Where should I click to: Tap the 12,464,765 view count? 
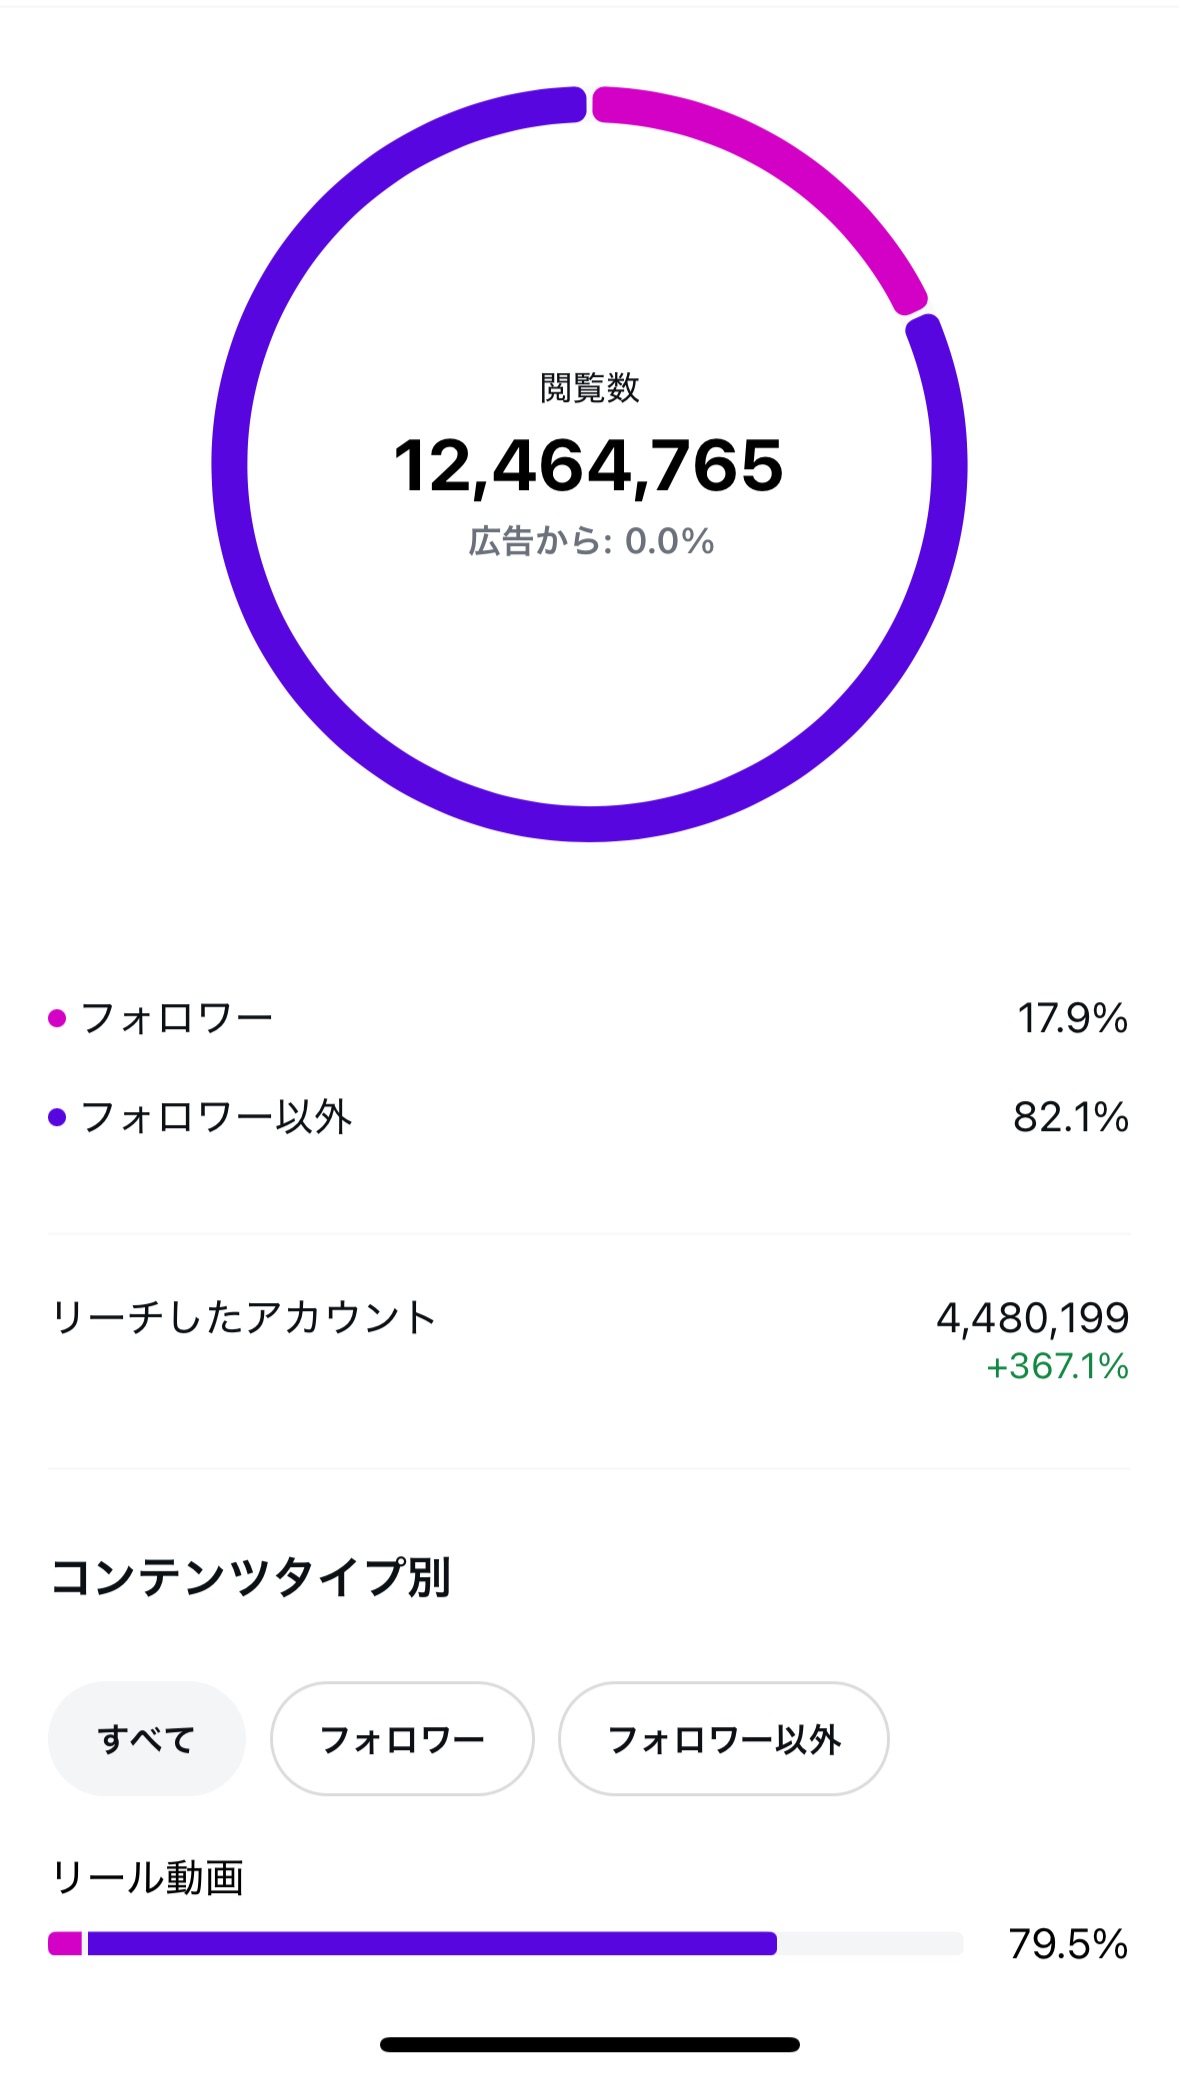coord(589,466)
